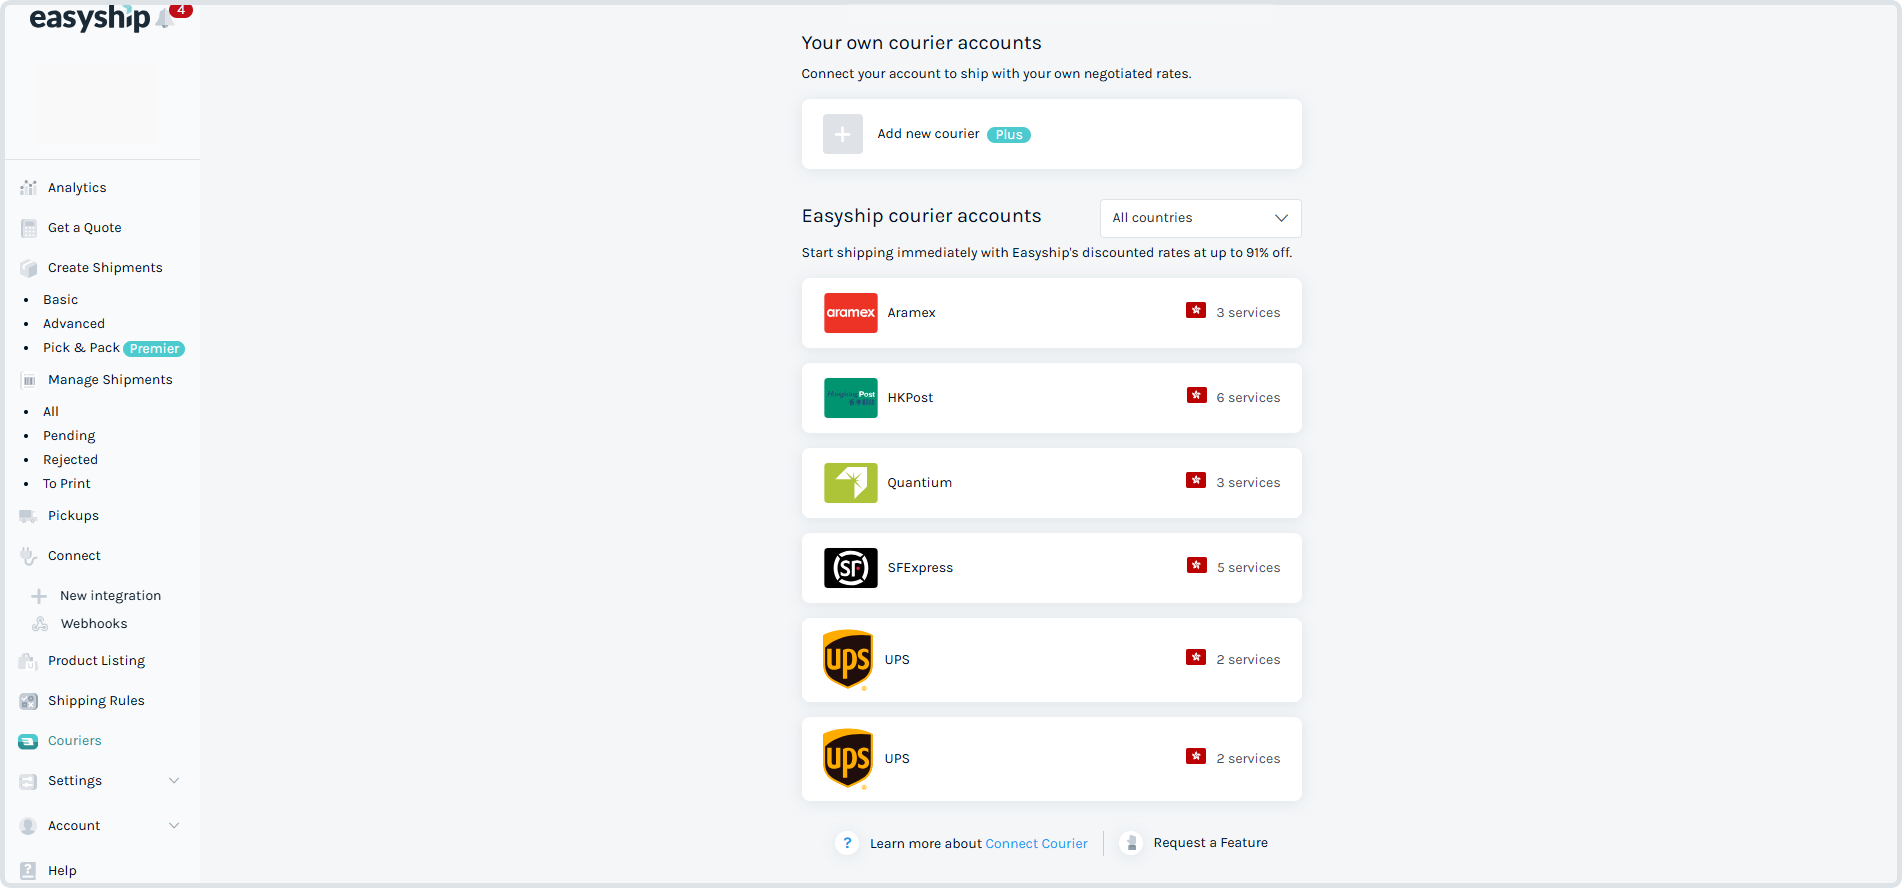The image size is (1902, 888).
Task: Click the HKPost logo
Action: [x=851, y=398]
